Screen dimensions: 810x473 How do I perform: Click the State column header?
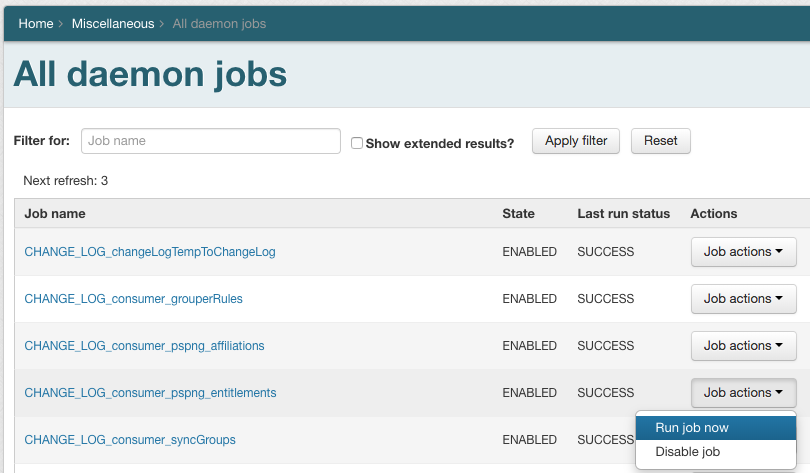[518, 214]
